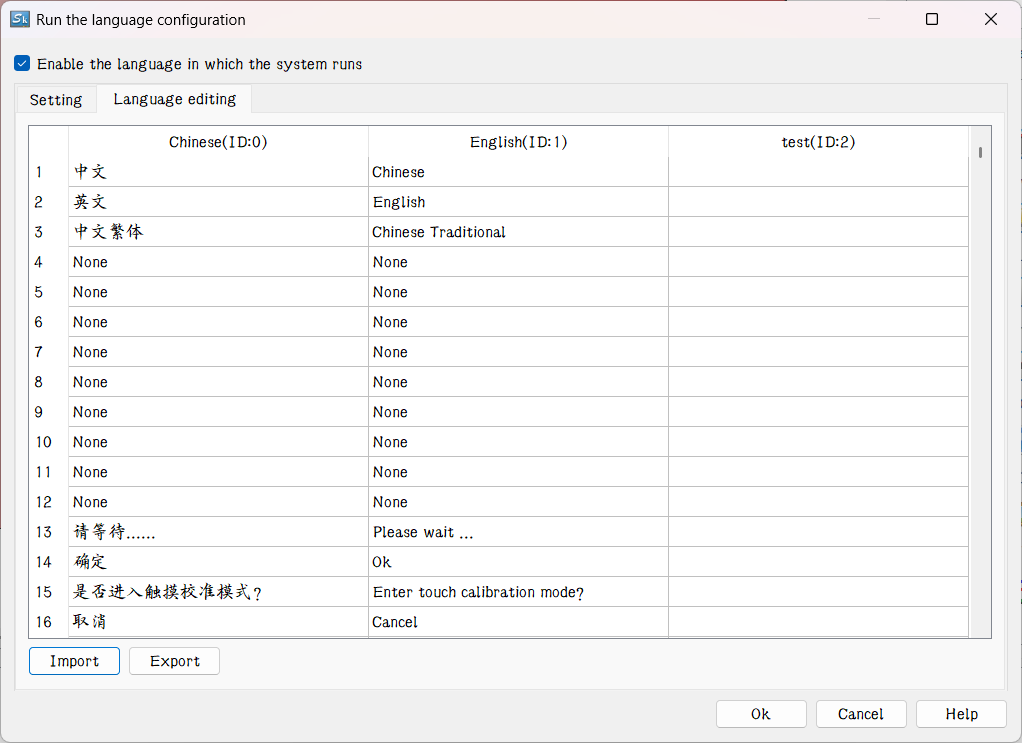Click the 'Please wait ...' cell
Image resolution: width=1022 pixels, height=743 pixels.
click(518, 532)
